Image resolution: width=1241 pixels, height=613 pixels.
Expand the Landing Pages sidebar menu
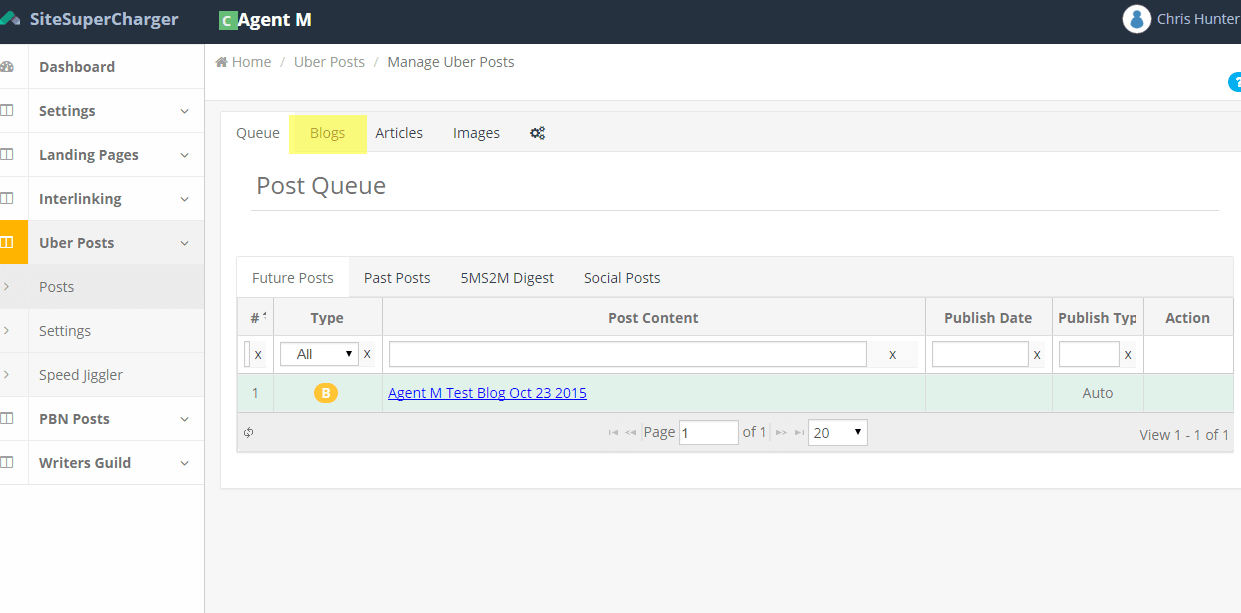tap(184, 155)
